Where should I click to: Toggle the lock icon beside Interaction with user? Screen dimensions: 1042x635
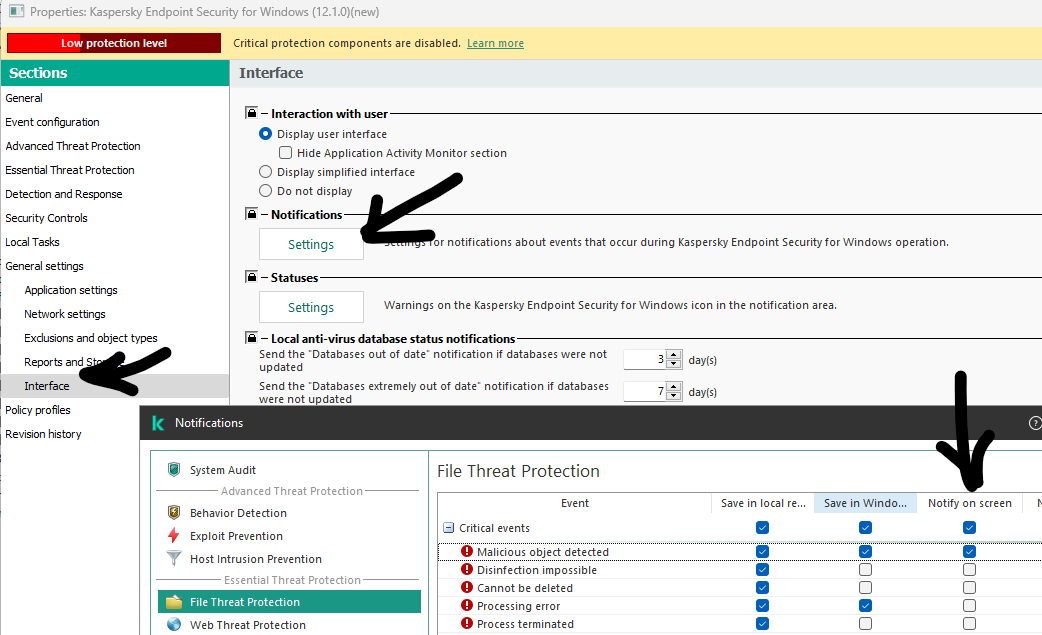(252, 114)
